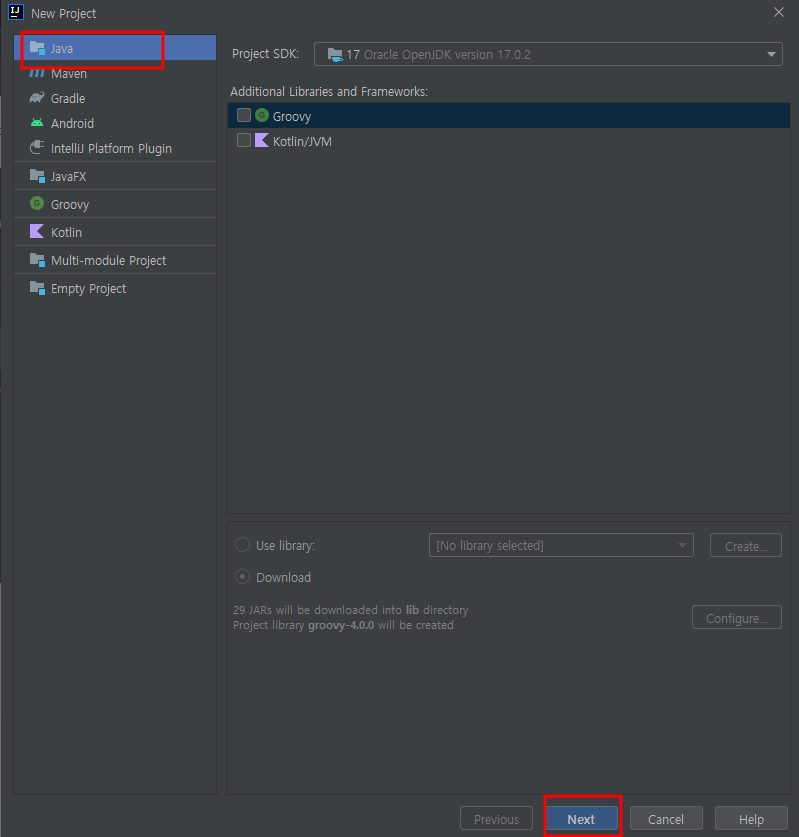Choose Android project type

point(115,123)
